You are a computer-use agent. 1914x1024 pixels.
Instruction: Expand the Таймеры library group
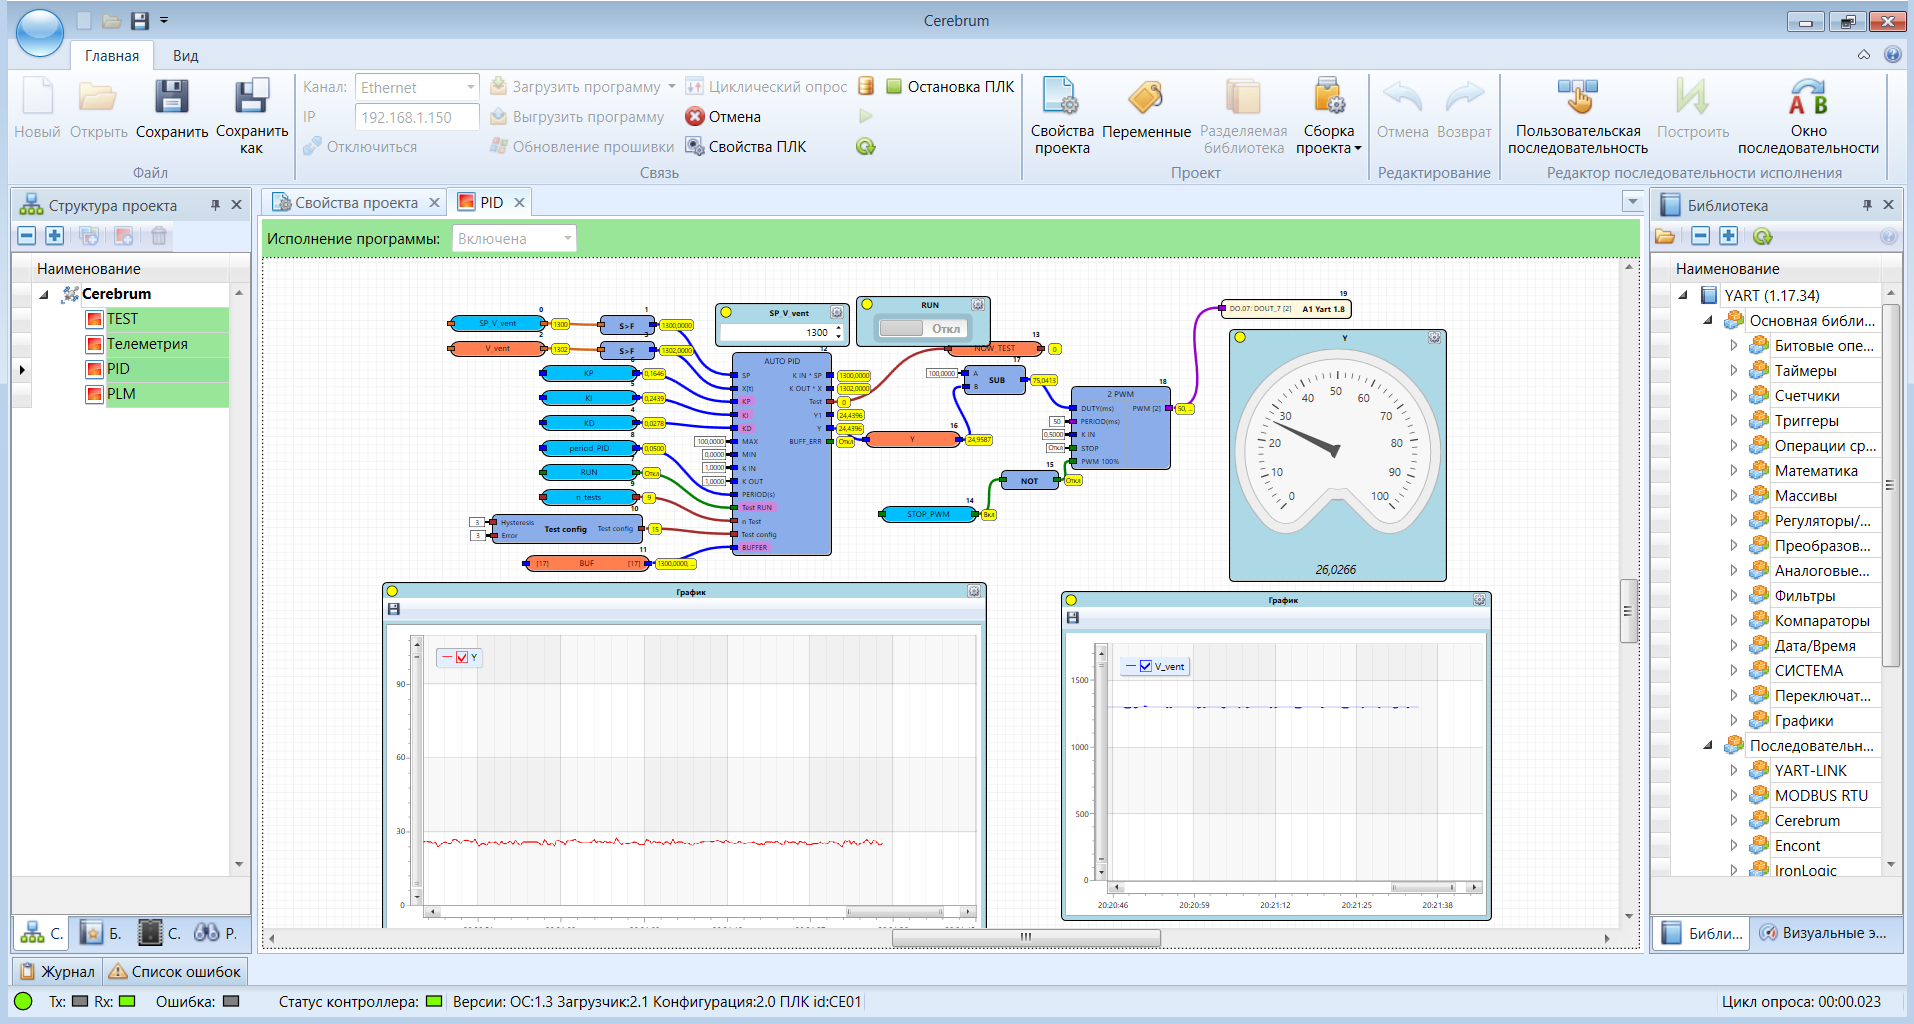click(1734, 371)
